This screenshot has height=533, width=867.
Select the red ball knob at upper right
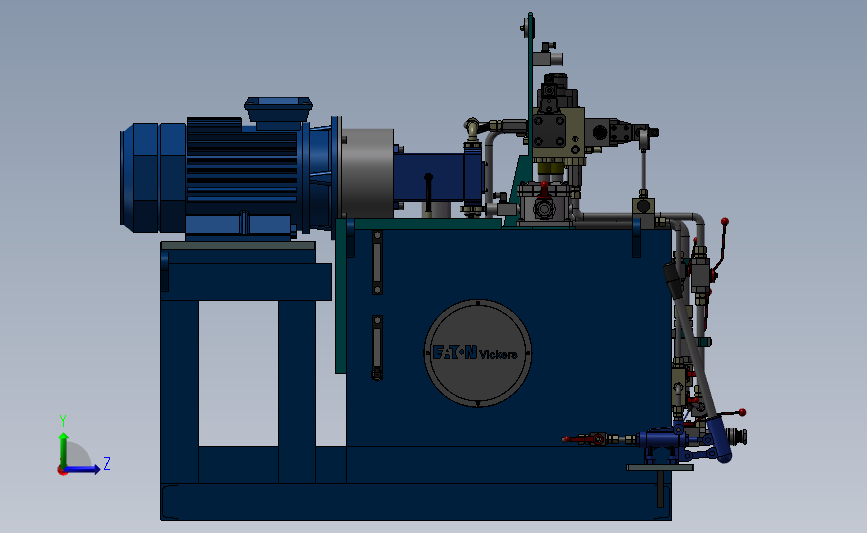[x=724, y=222]
